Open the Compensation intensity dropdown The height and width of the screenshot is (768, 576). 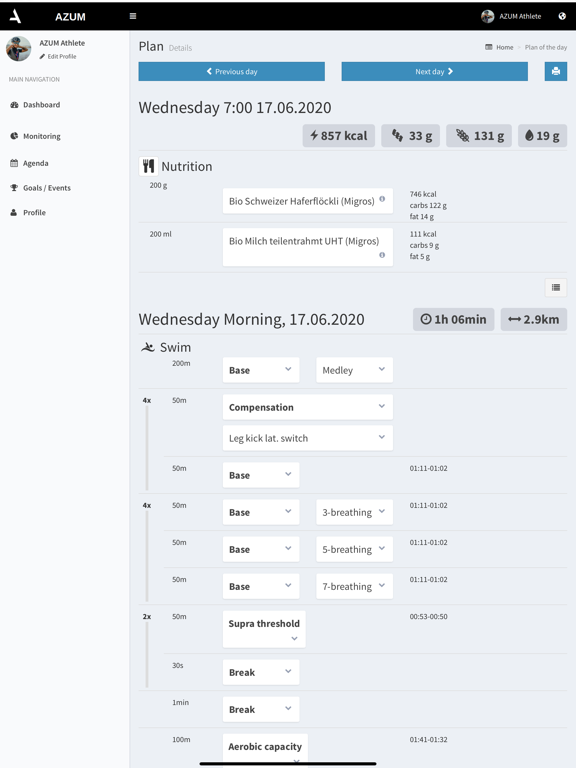tap(308, 407)
